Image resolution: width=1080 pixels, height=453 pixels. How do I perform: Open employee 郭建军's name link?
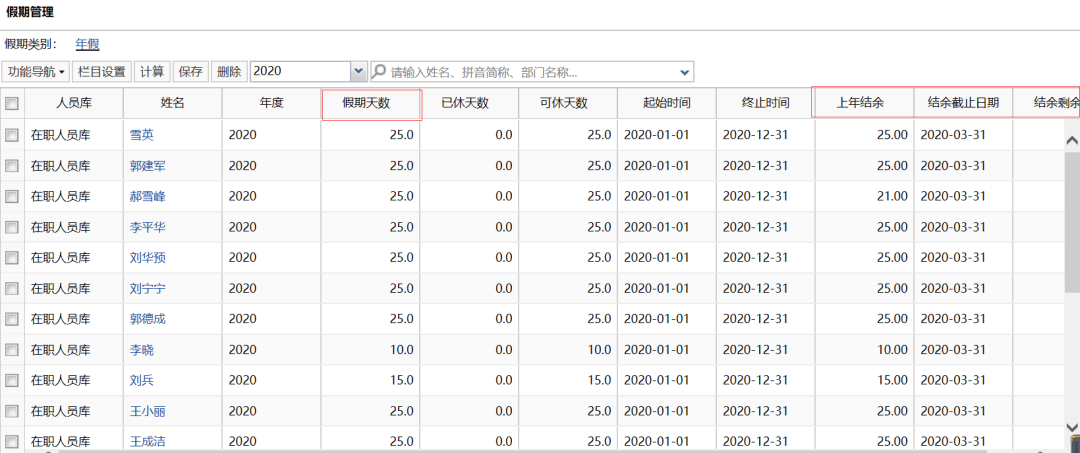coord(148,166)
